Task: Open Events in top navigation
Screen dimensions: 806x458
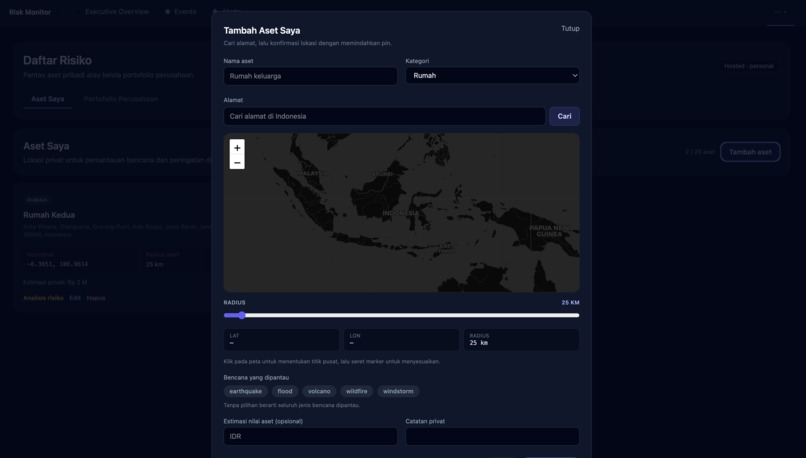Action: click(181, 12)
